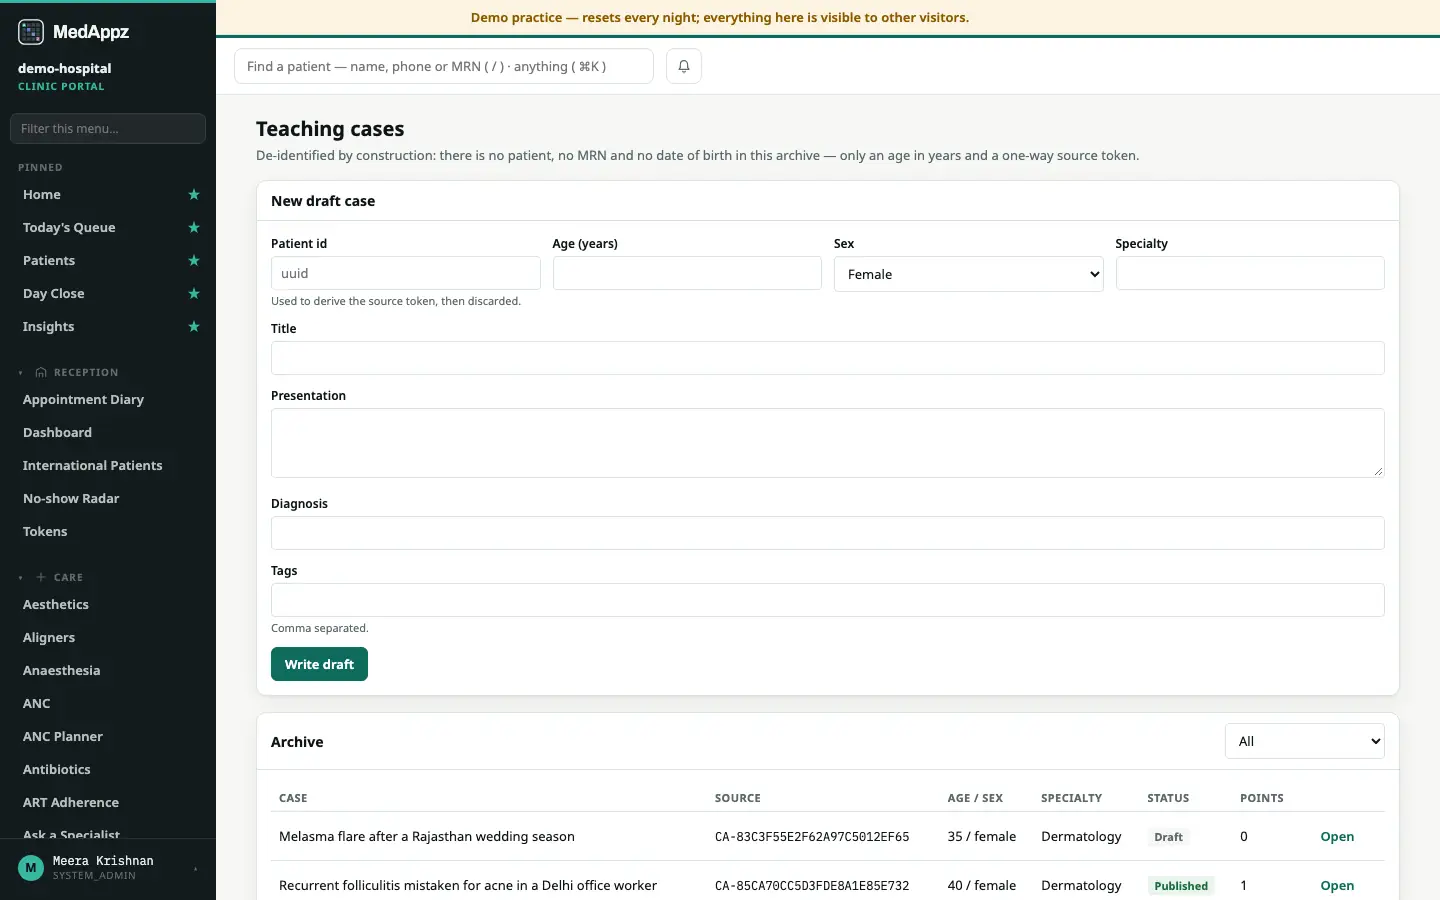The height and width of the screenshot is (900, 1440).
Task: Click the demo-hospital clinic name
Action: pyautogui.click(x=65, y=68)
